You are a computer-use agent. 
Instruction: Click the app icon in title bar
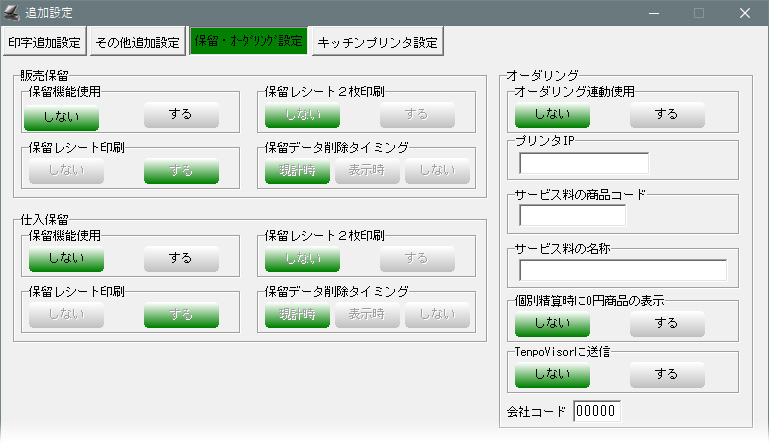14,13
